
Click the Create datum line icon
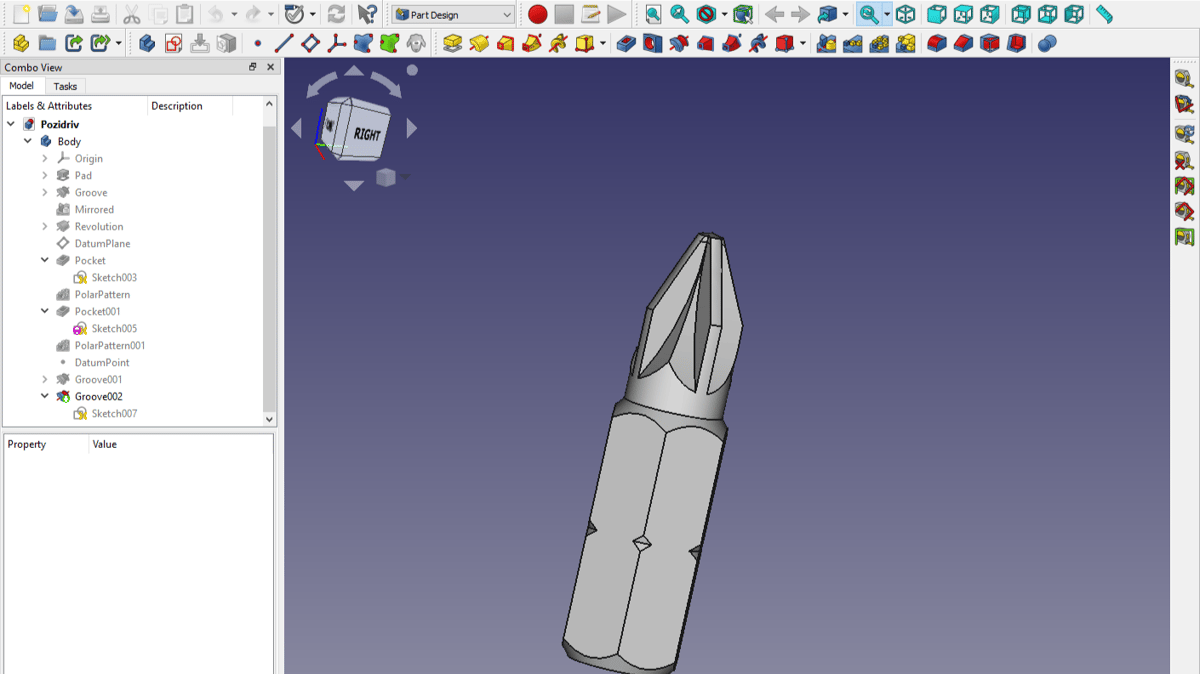click(x=284, y=44)
